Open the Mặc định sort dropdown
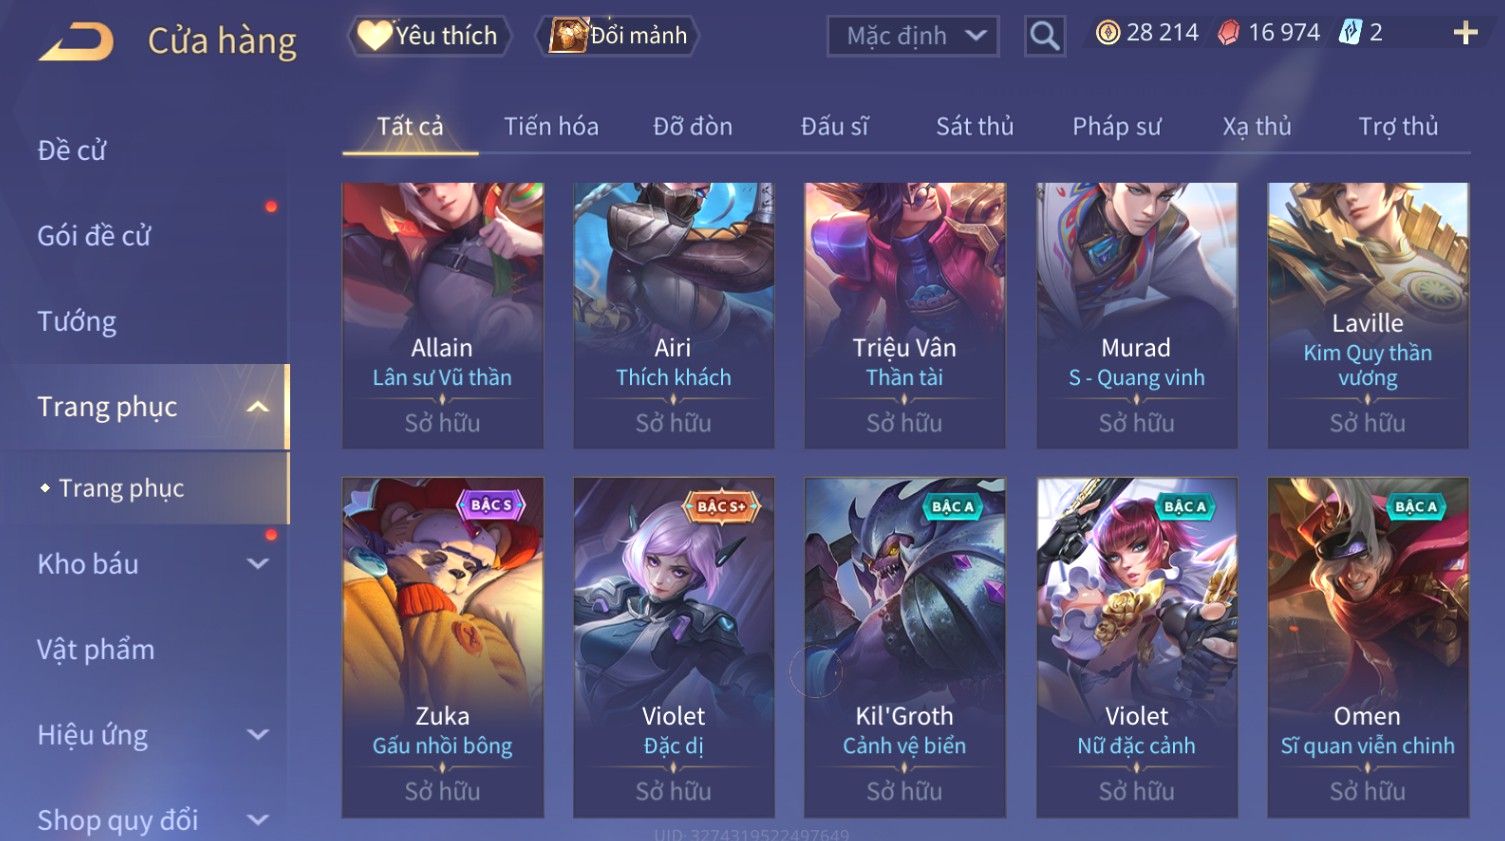The width and height of the screenshot is (1505, 841). (x=913, y=36)
